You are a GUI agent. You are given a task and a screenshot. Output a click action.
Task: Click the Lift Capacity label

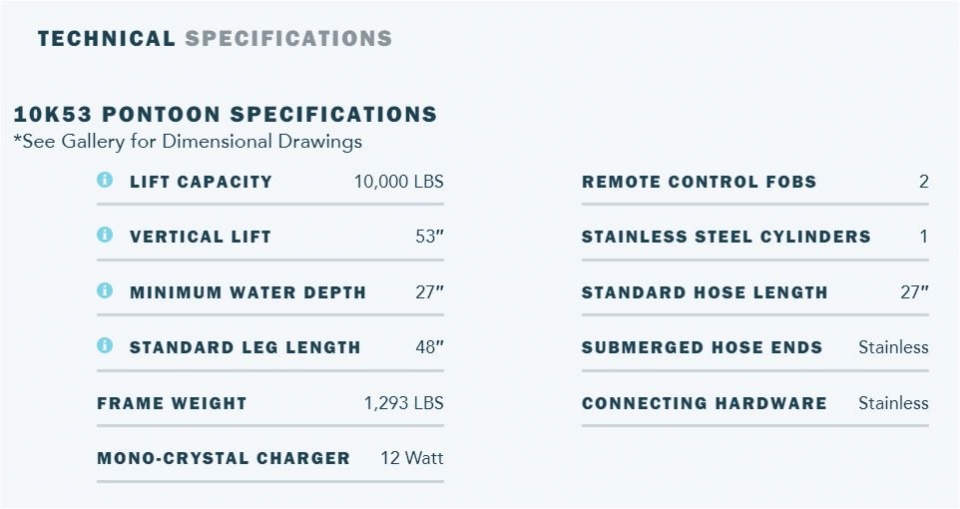(x=200, y=182)
